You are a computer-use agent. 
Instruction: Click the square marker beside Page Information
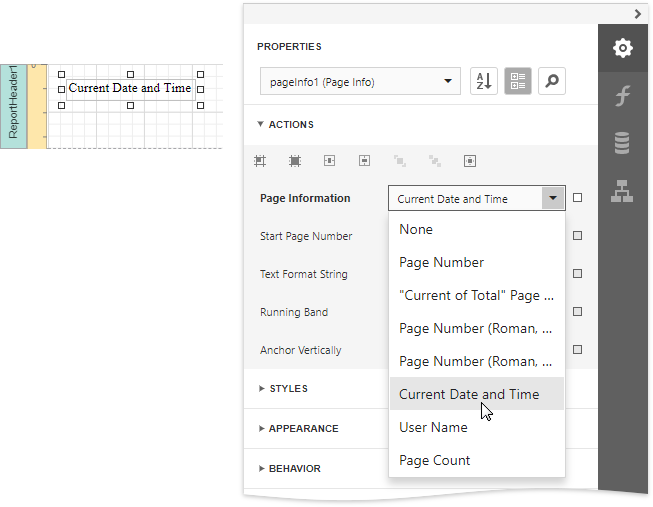click(578, 198)
